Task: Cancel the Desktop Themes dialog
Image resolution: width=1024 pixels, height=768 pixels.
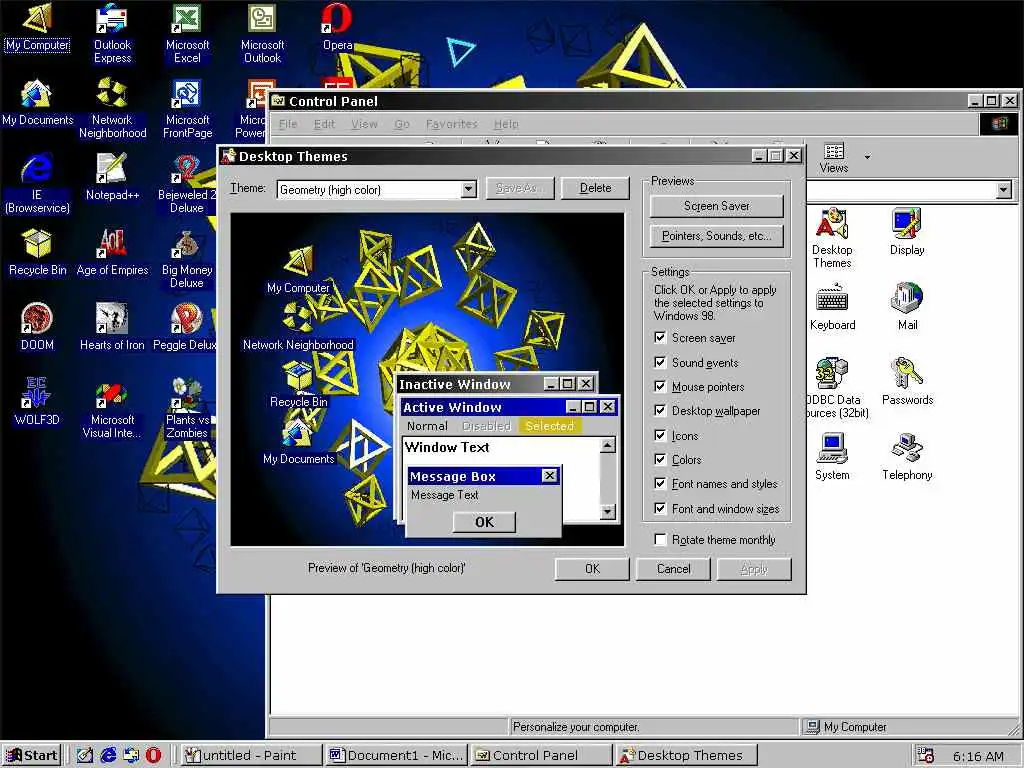Action: tap(673, 569)
